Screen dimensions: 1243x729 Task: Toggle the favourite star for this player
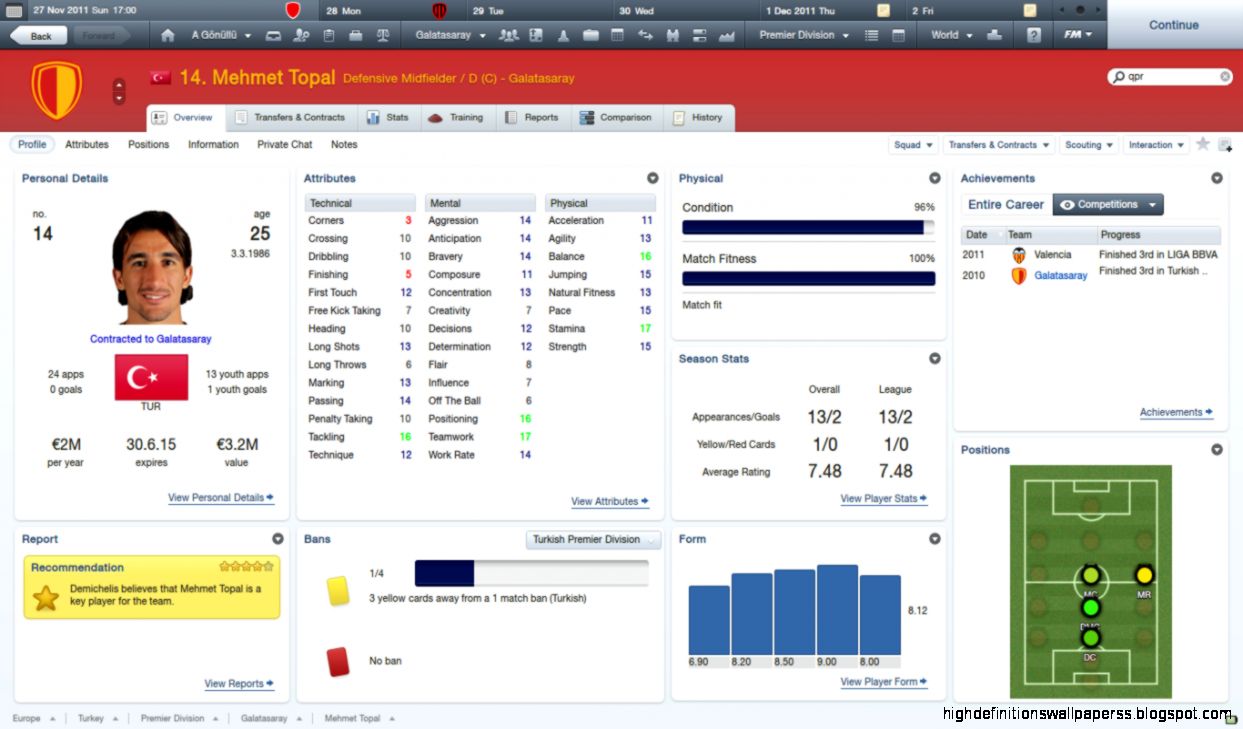click(x=1202, y=144)
